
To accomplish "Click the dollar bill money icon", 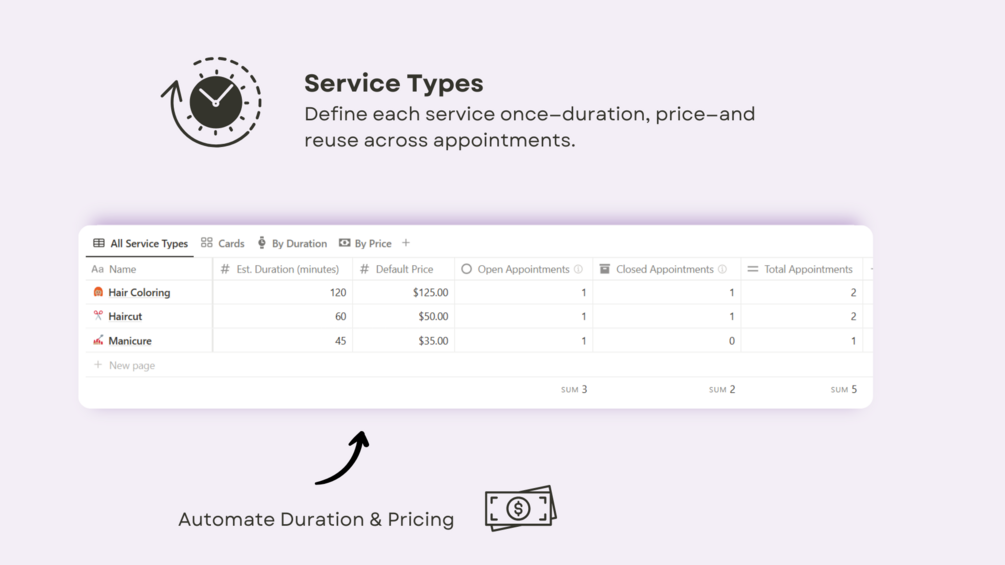I will pos(520,508).
